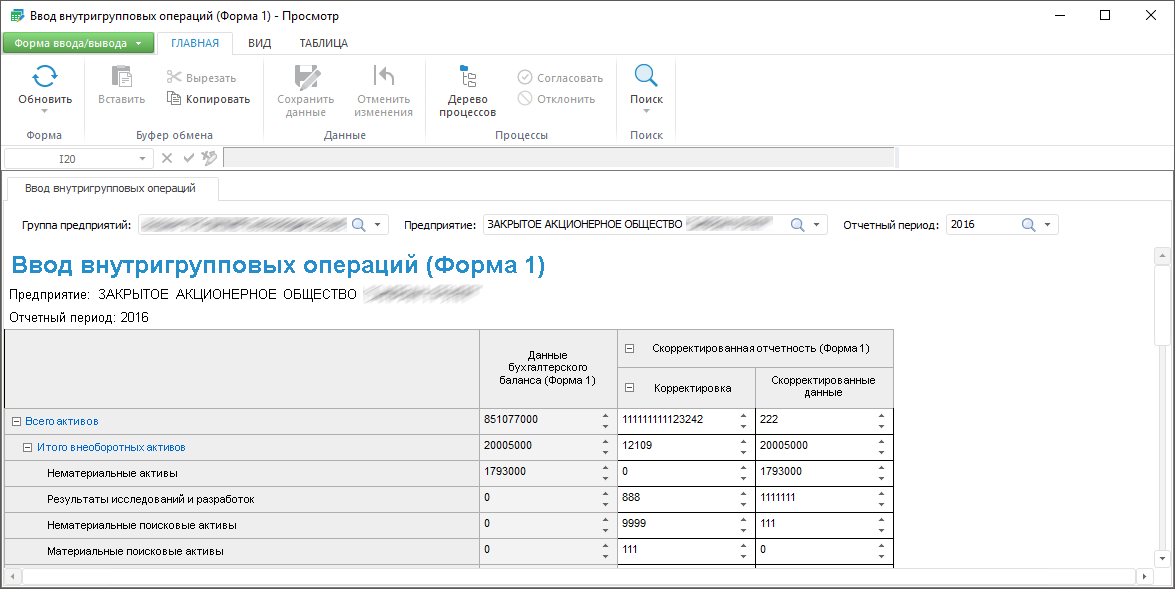Image resolution: width=1175 pixels, height=589 pixels.
Task: Open the Дерево процессов tree icon
Action: coord(467,76)
